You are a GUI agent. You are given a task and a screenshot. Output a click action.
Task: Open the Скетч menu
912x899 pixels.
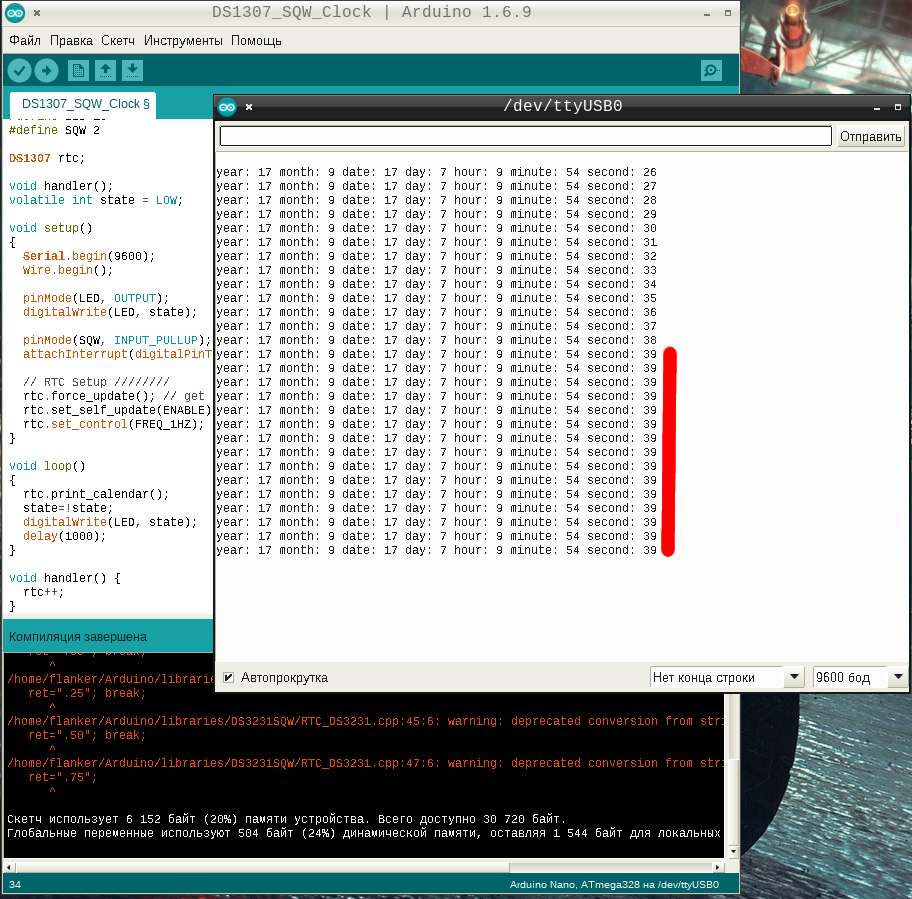point(118,41)
